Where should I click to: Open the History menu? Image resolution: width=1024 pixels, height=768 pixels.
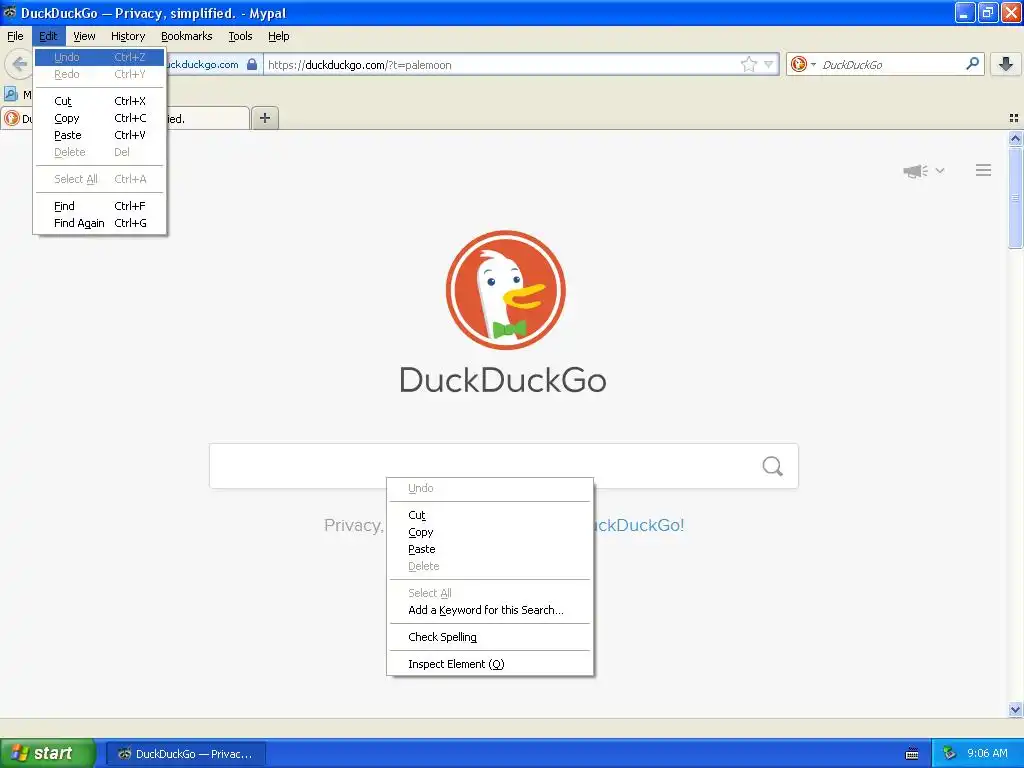point(128,36)
